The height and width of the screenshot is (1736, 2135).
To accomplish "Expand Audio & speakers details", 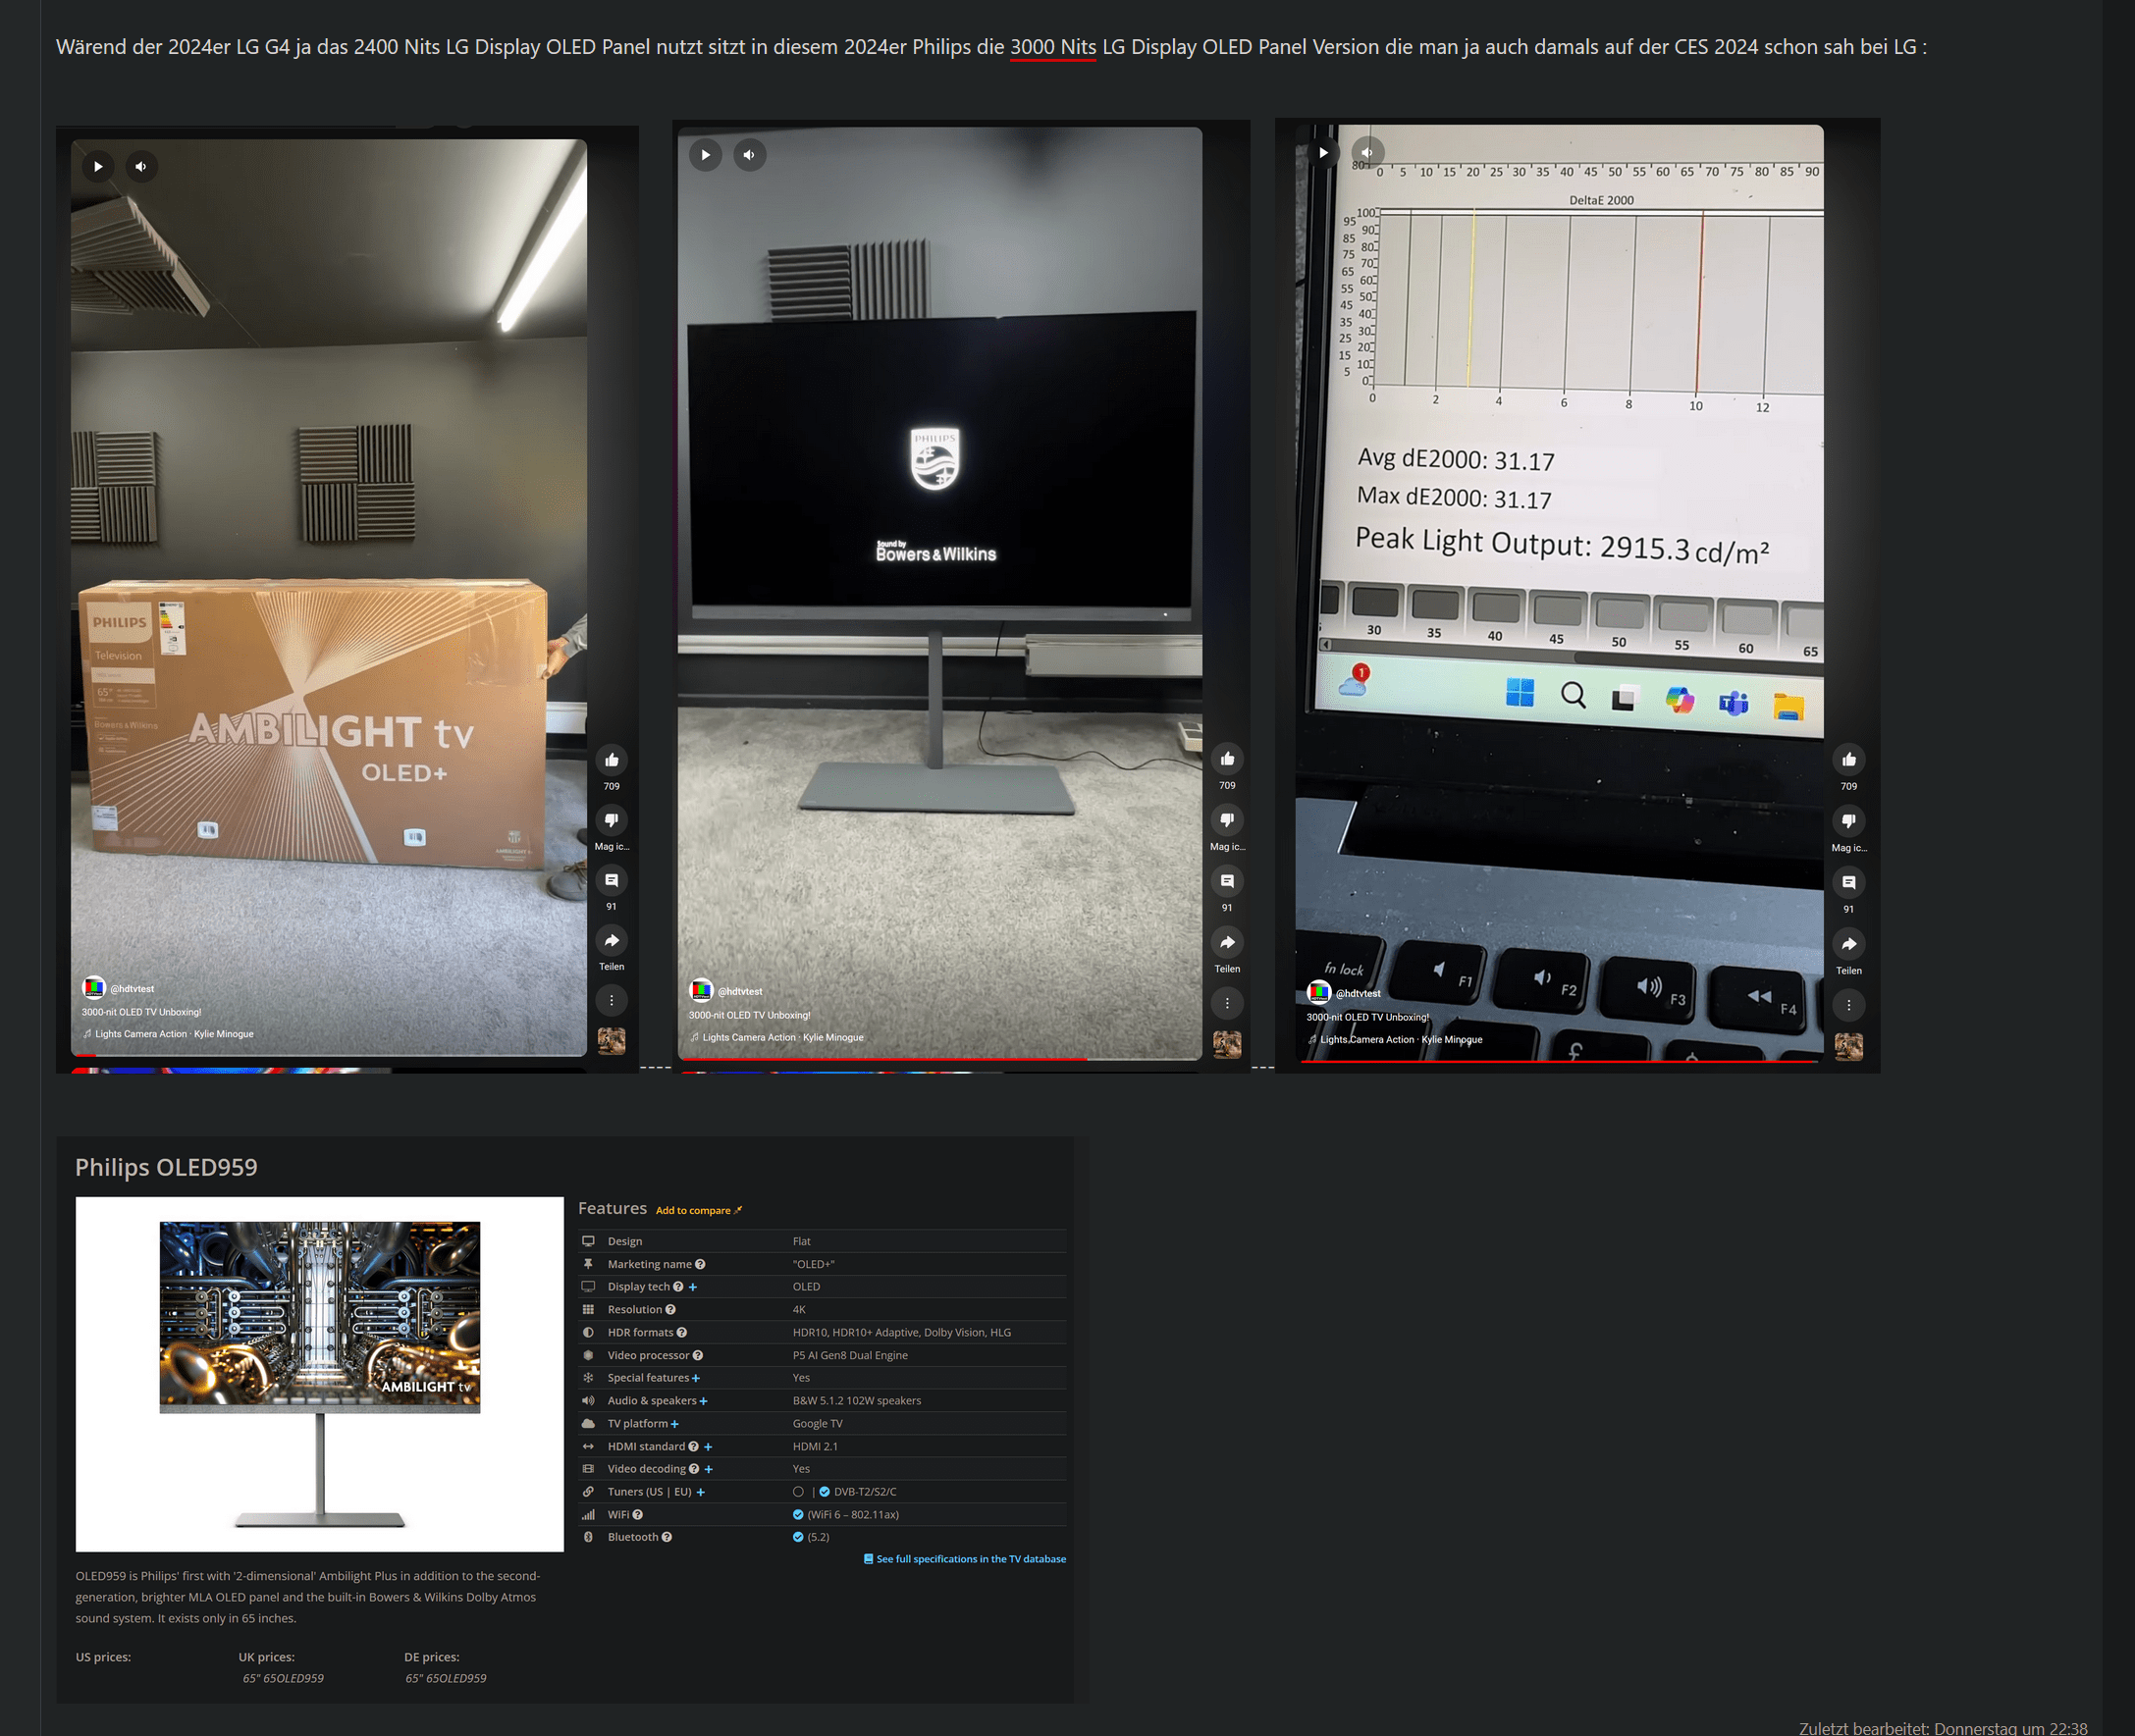I will click(x=703, y=1401).
